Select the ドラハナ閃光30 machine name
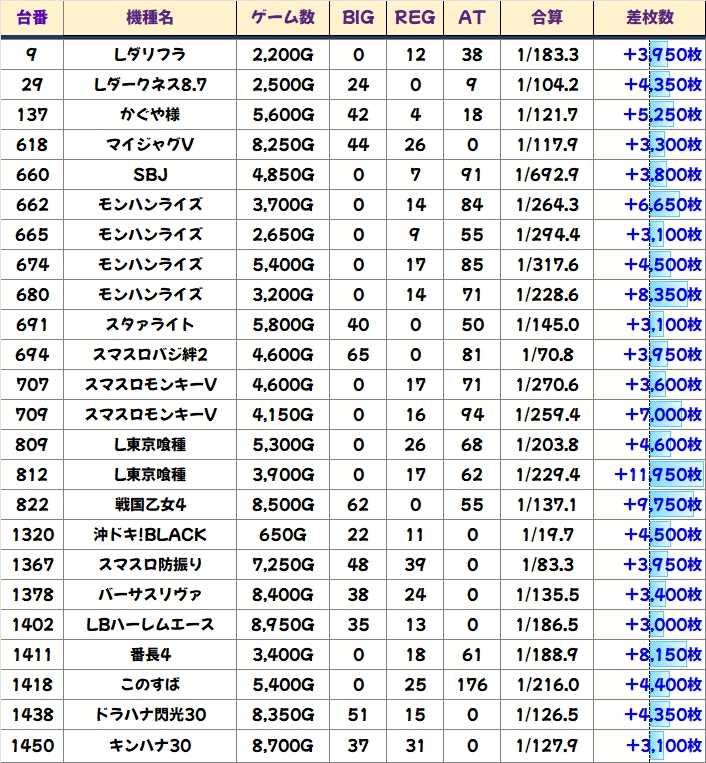The height and width of the screenshot is (763, 706). pyautogui.click(x=150, y=715)
